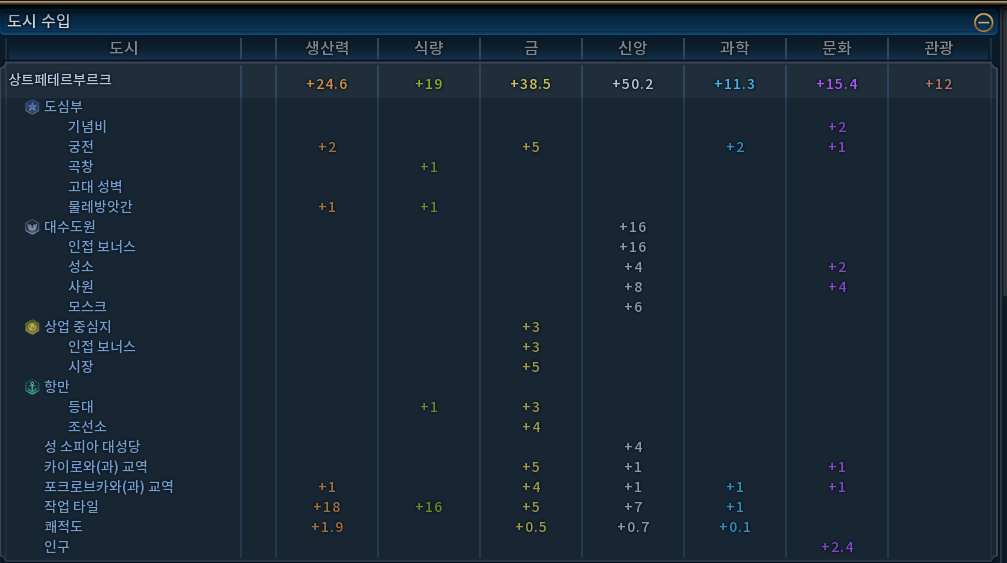Screen dimensions: 1007x563
Task: Select the 곡창 building row
Action: click(81, 166)
